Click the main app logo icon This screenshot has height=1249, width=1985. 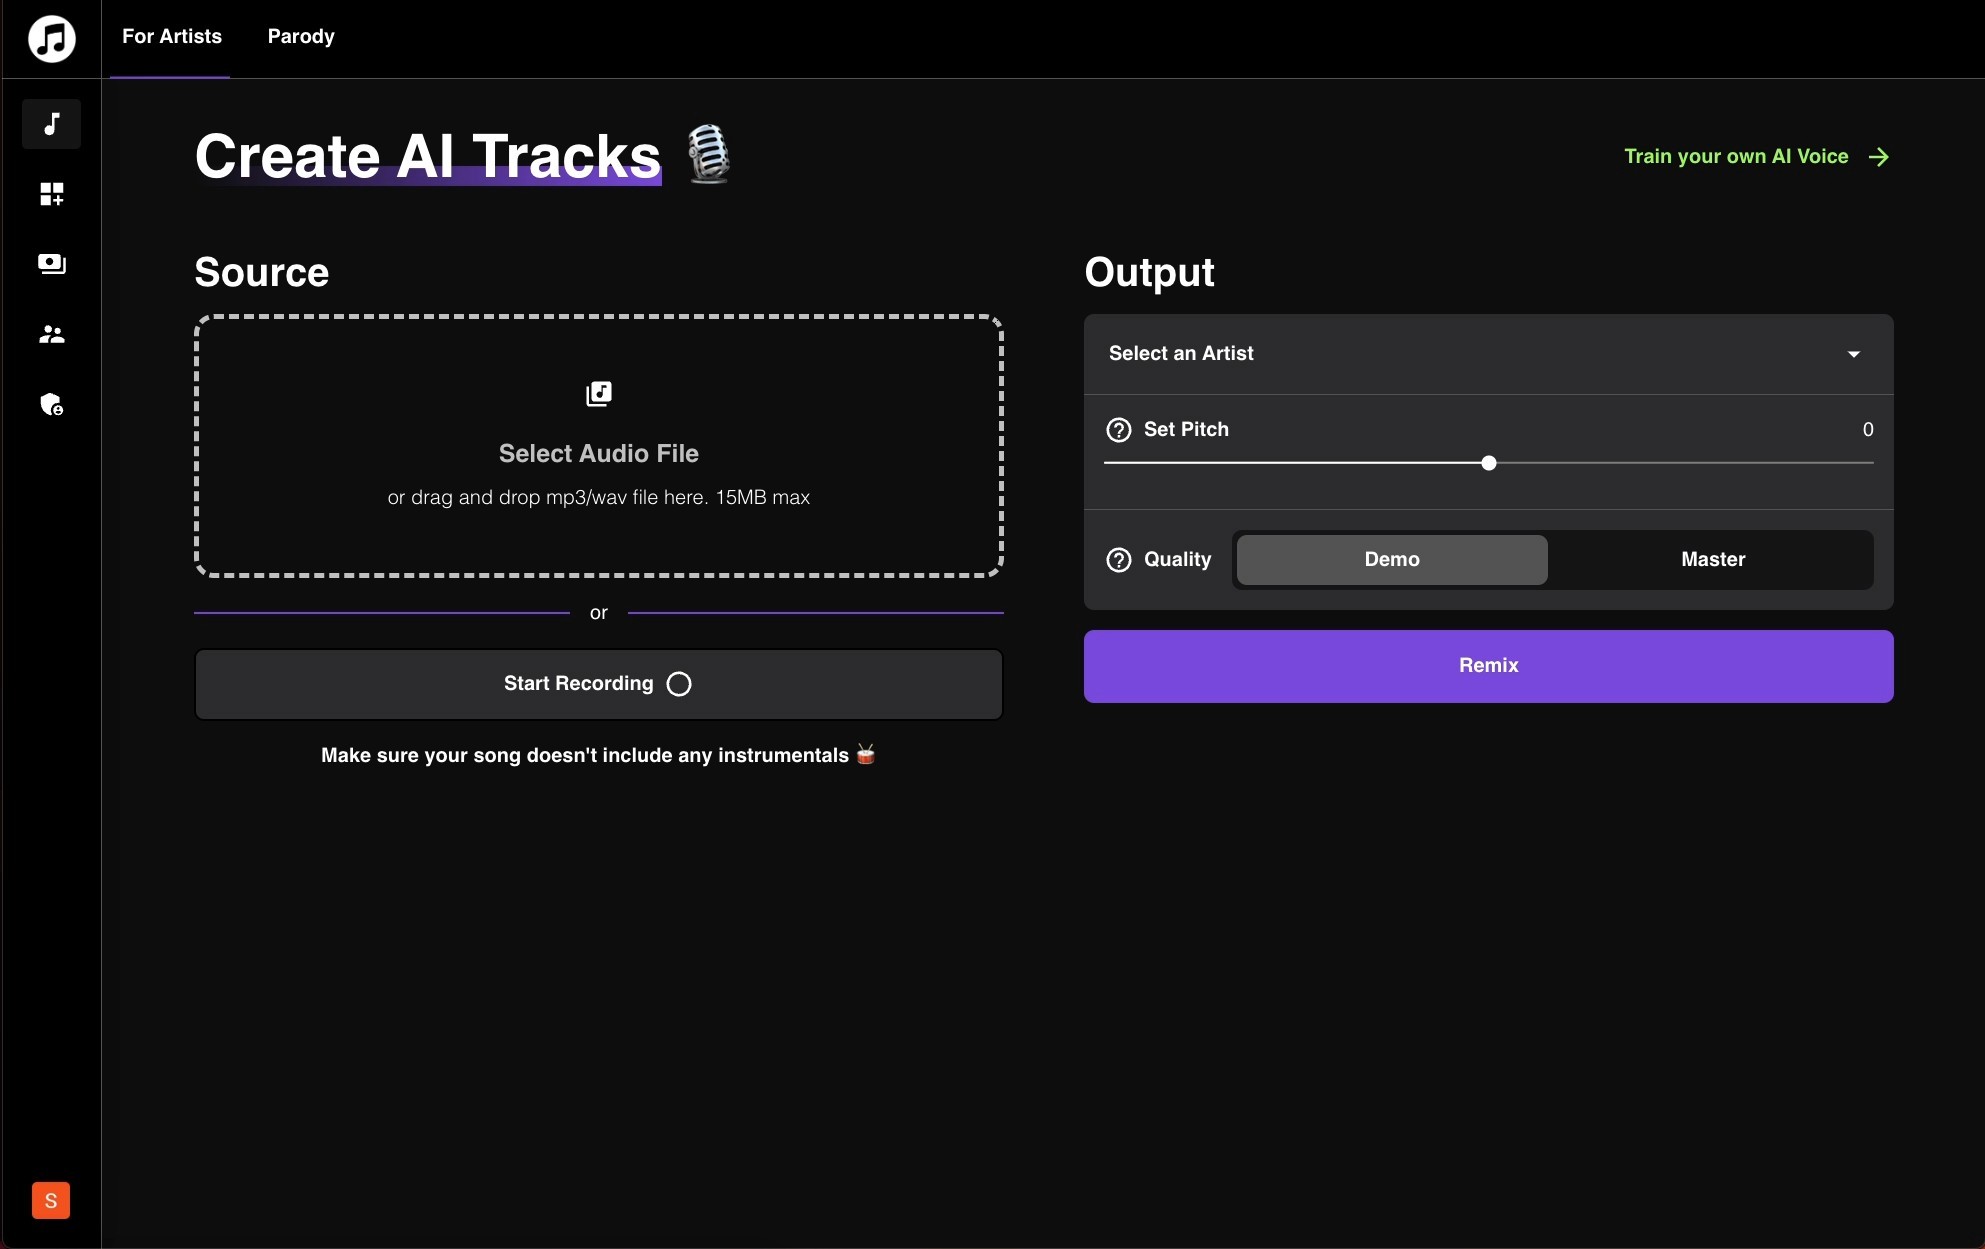(50, 37)
